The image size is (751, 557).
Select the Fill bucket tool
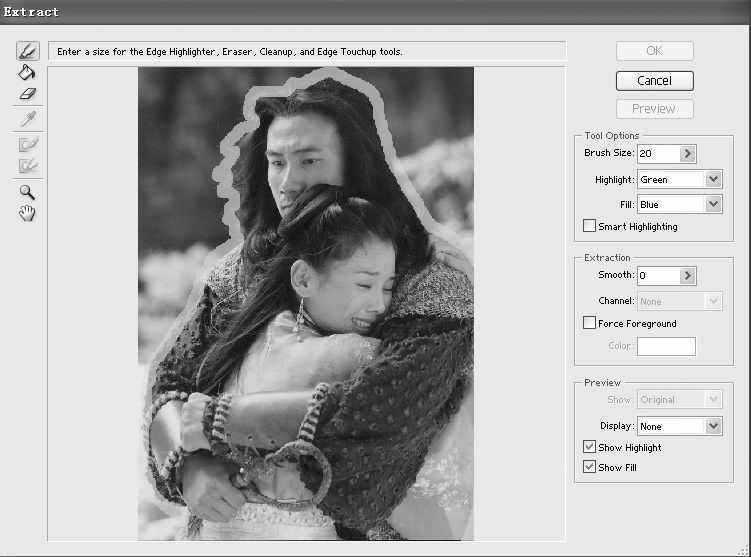pyautogui.click(x=27, y=72)
